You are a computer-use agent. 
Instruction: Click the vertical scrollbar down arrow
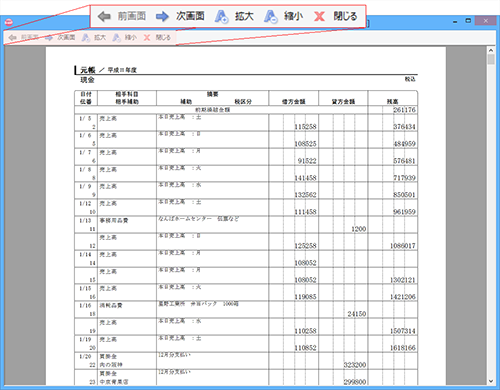pyautogui.click(x=491, y=381)
